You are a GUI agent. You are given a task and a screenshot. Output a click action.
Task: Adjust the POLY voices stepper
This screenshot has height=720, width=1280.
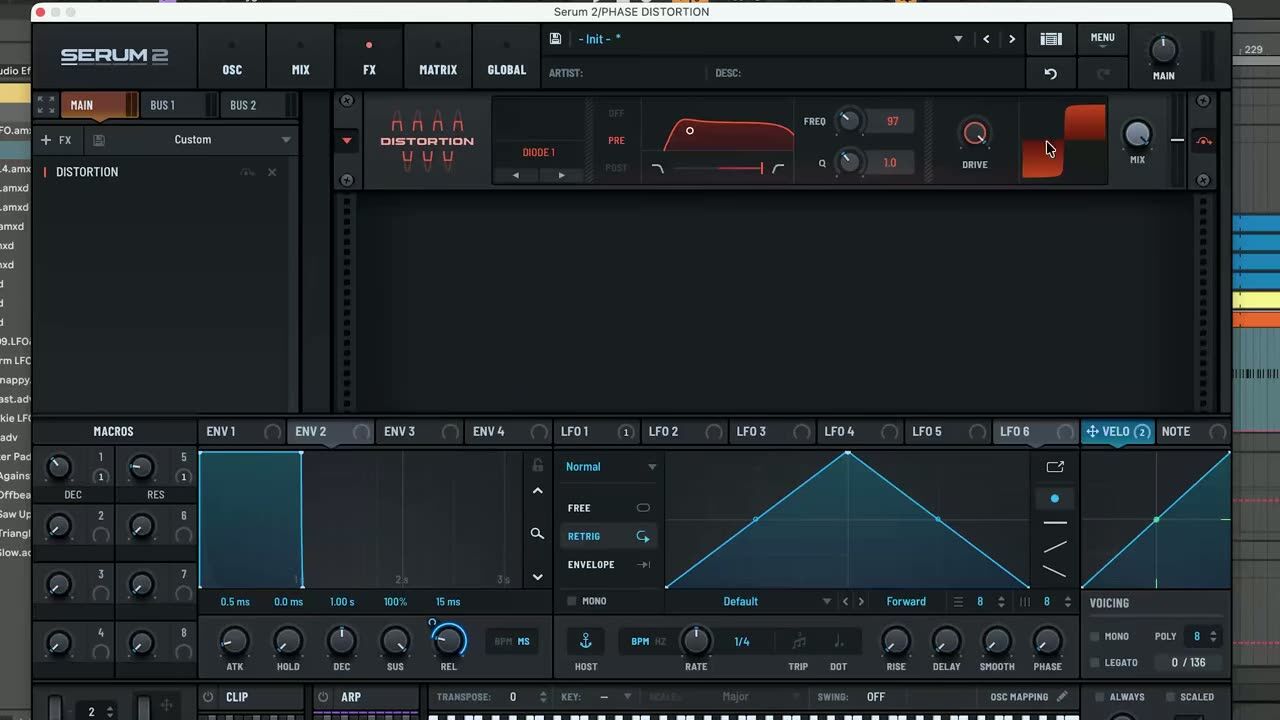coord(1213,636)
